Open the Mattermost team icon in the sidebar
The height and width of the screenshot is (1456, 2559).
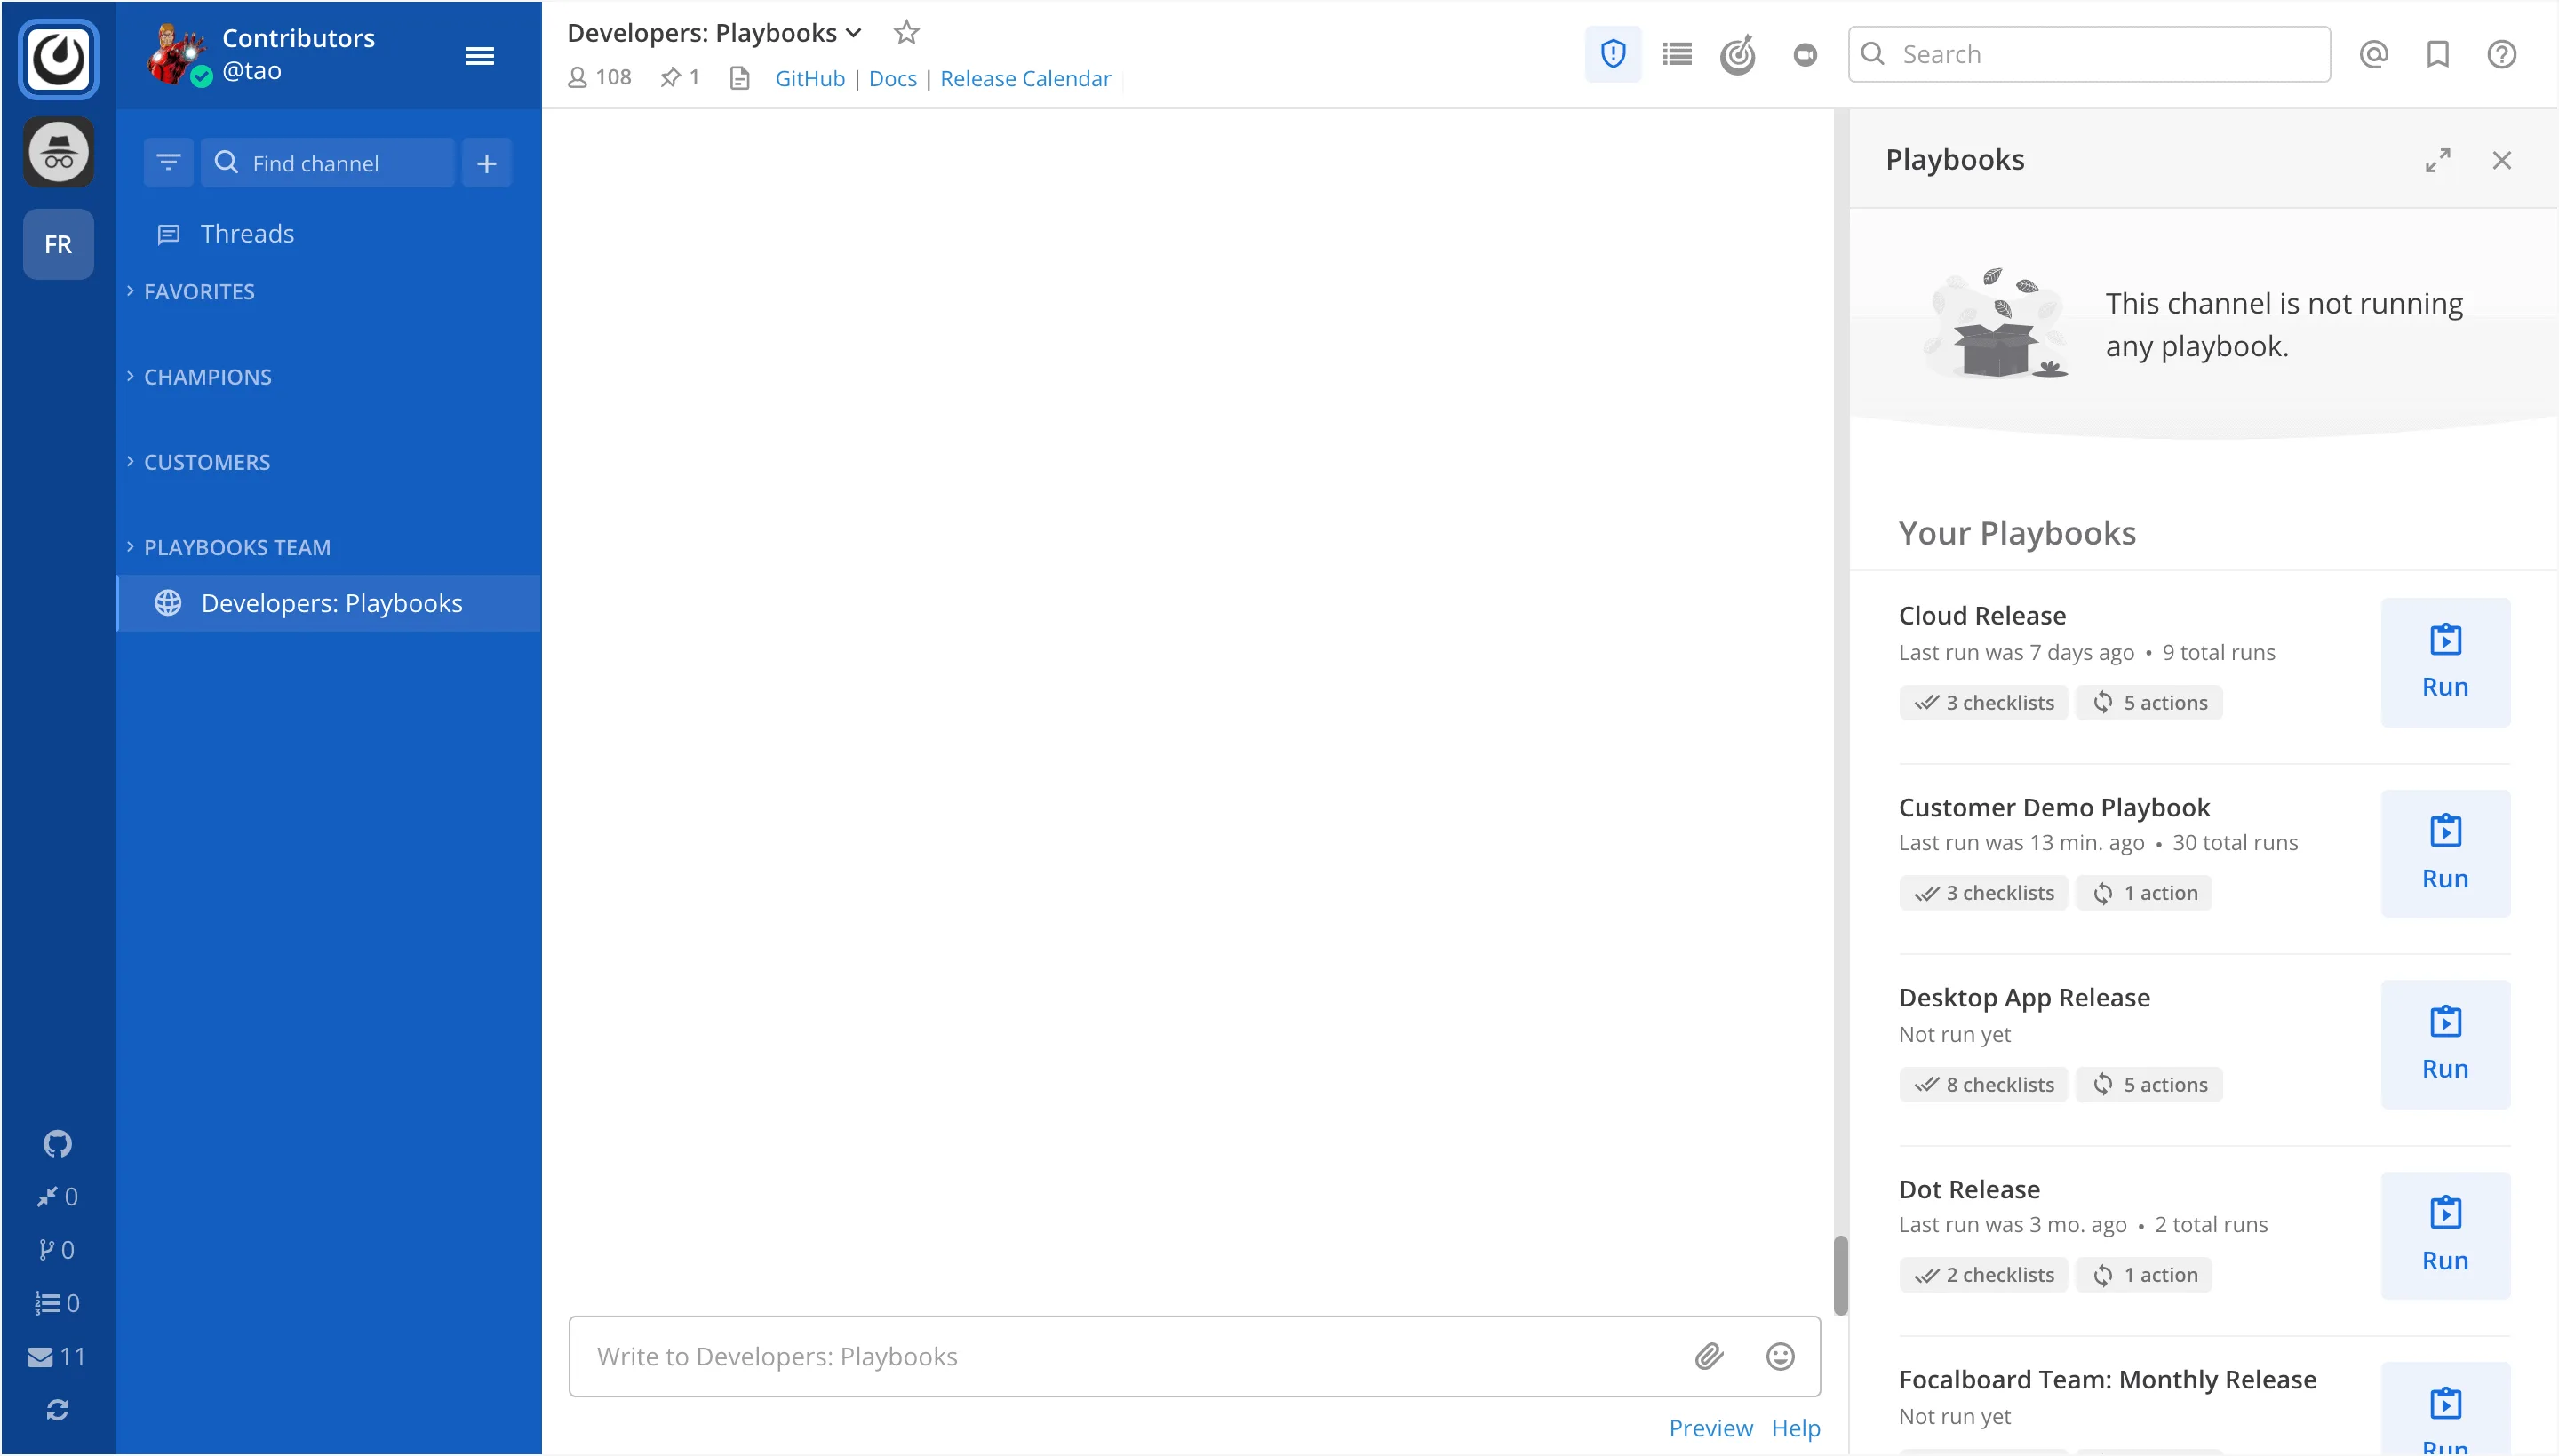pos(58,58)
